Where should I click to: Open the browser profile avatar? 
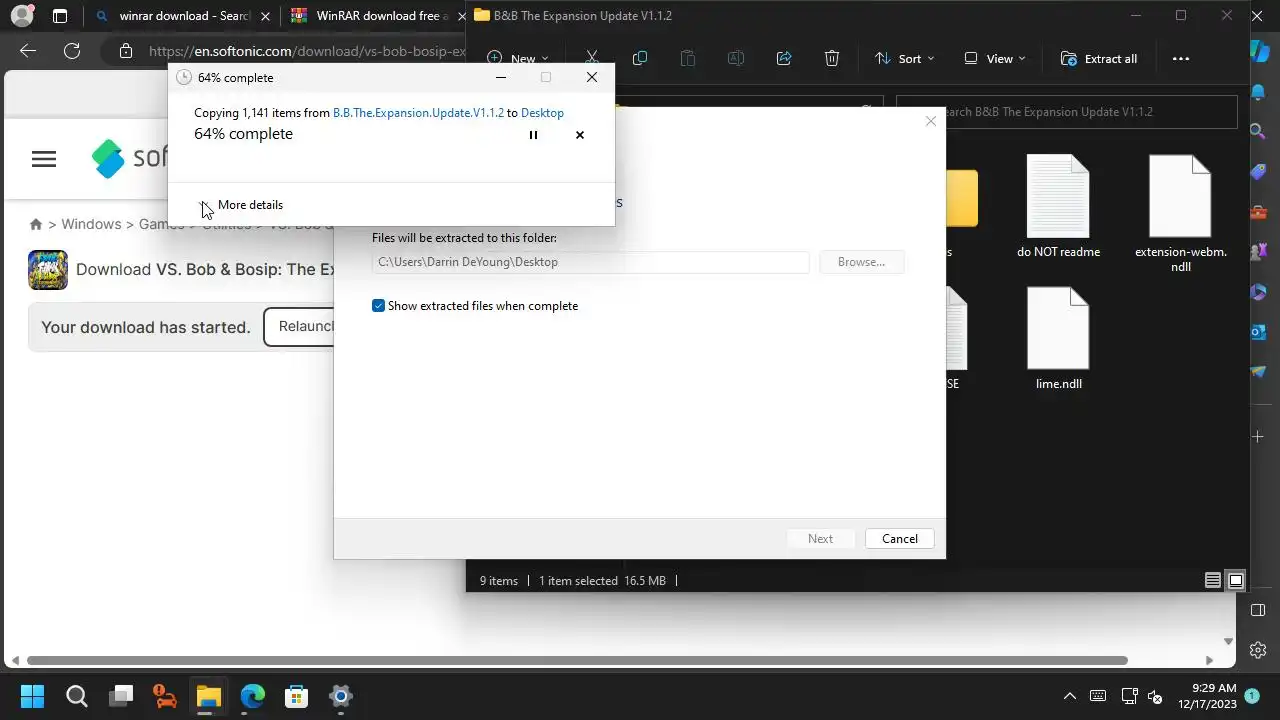pyautogui.click(x=22, y=16)
